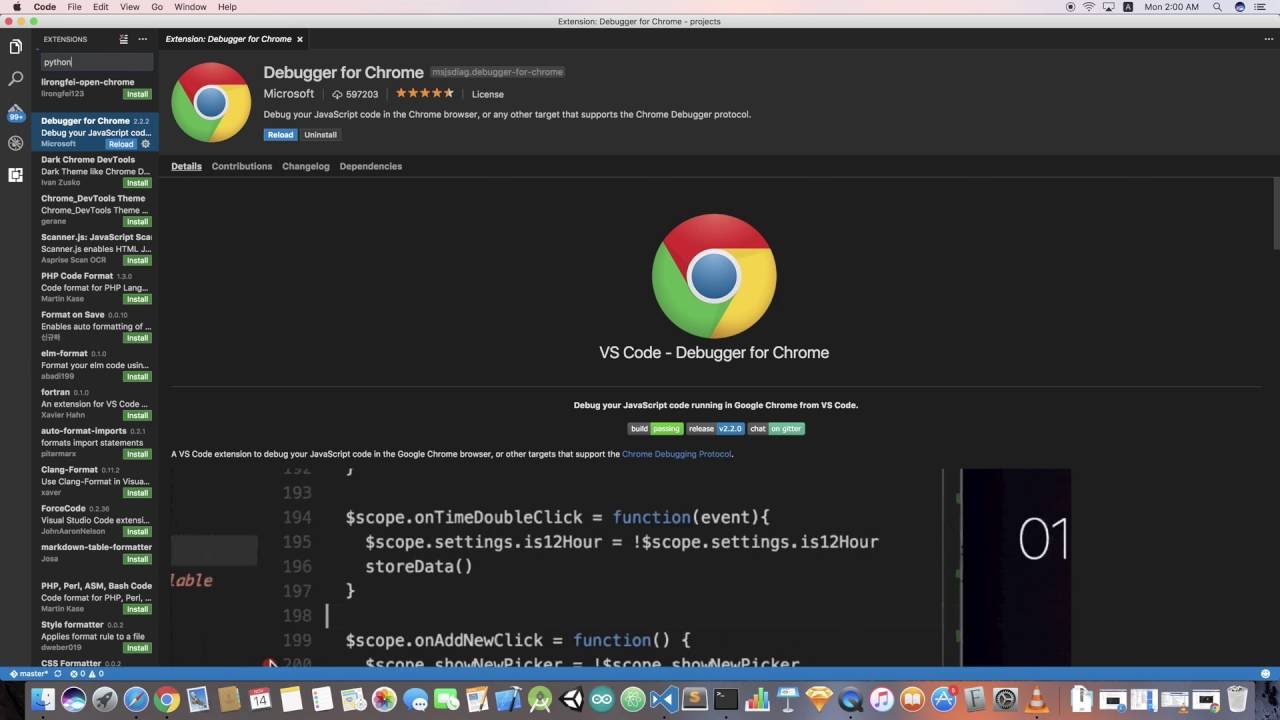The width and height of the screenshot is (1280, 720).
Task: Switch to the Changelog tab
Action: [x=306, y=166]
